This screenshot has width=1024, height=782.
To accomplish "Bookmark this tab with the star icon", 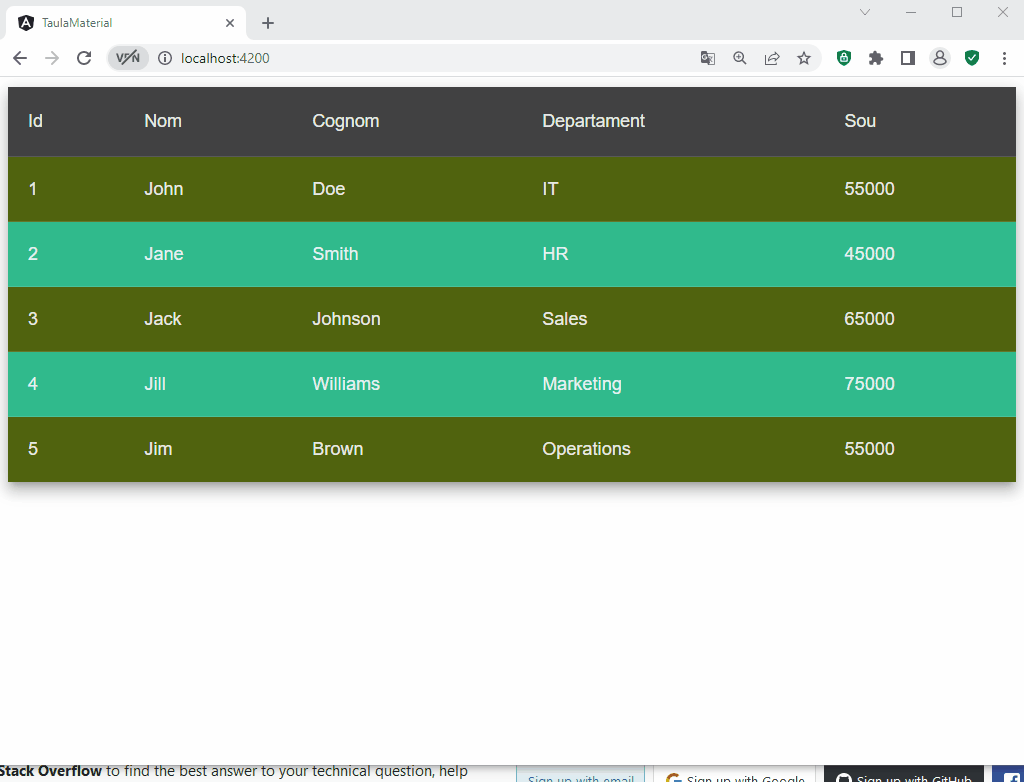I will point(804,58).
